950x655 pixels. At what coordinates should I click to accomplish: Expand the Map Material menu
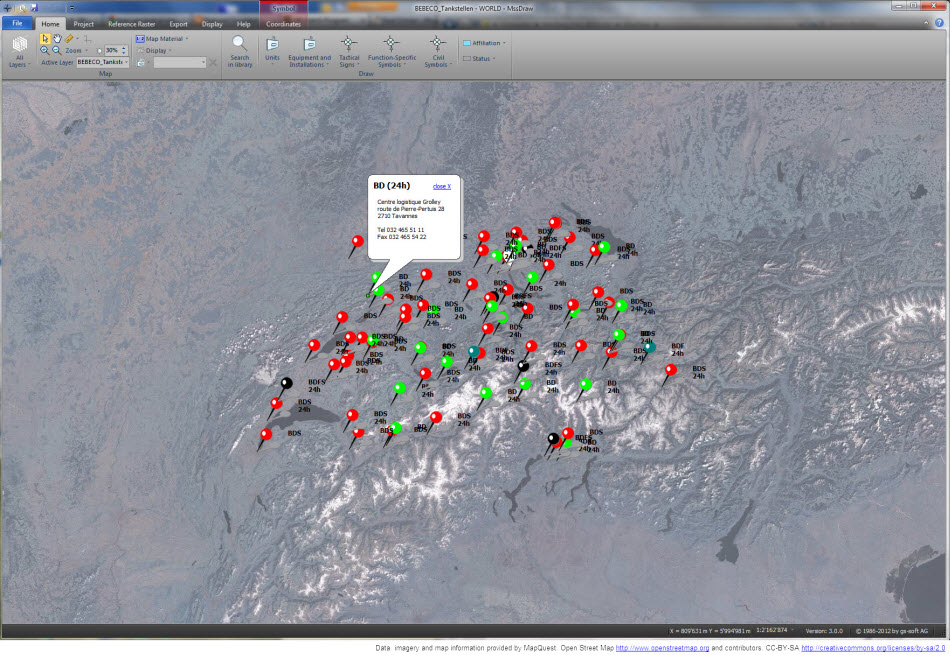[165, 38]
